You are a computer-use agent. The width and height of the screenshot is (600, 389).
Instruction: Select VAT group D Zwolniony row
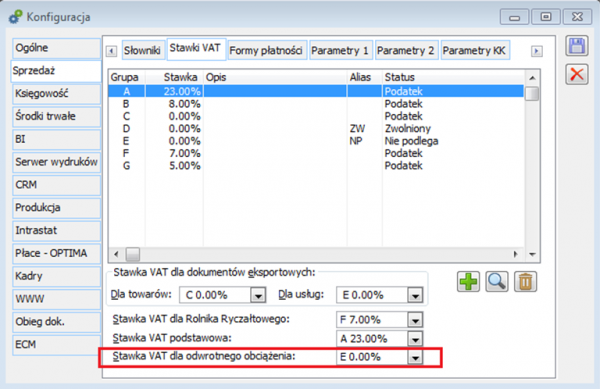click(x=316, y=129)
